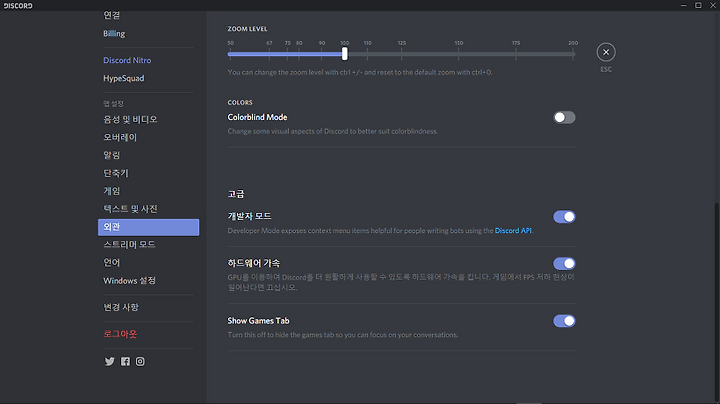Click the red 로그아웃 button

pyautogui.click(x=148, y=334)
